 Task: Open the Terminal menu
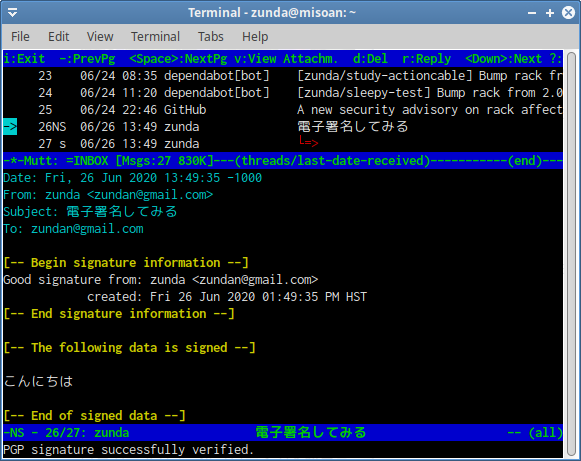click(155, 37)
